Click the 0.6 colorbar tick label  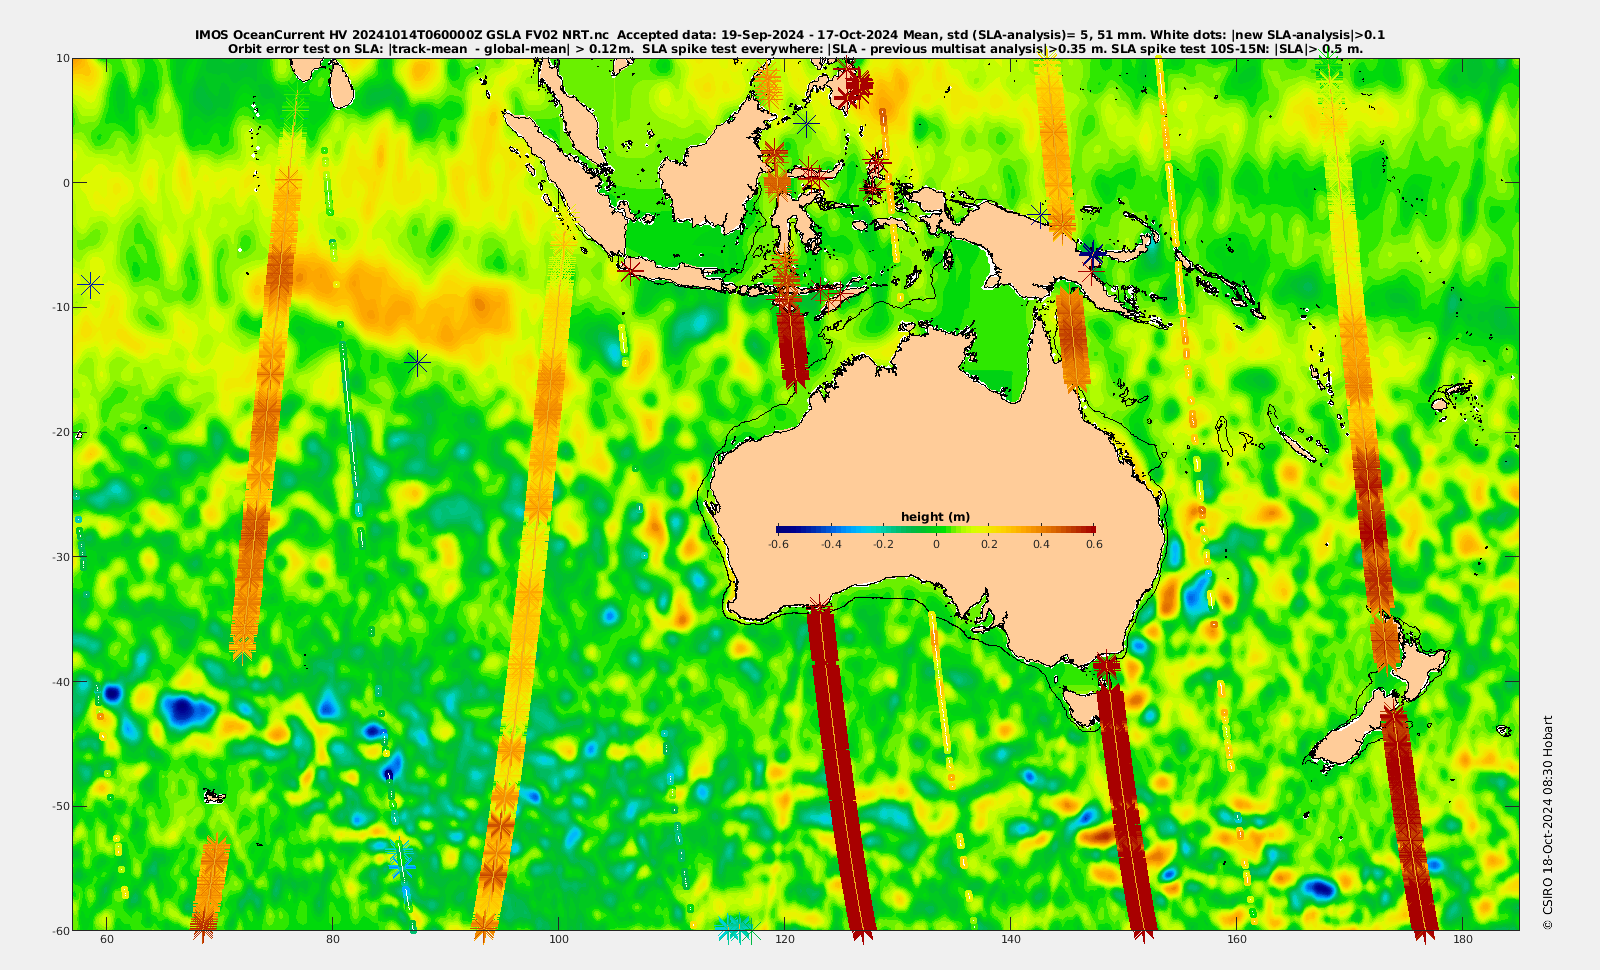coord(1094,545)
